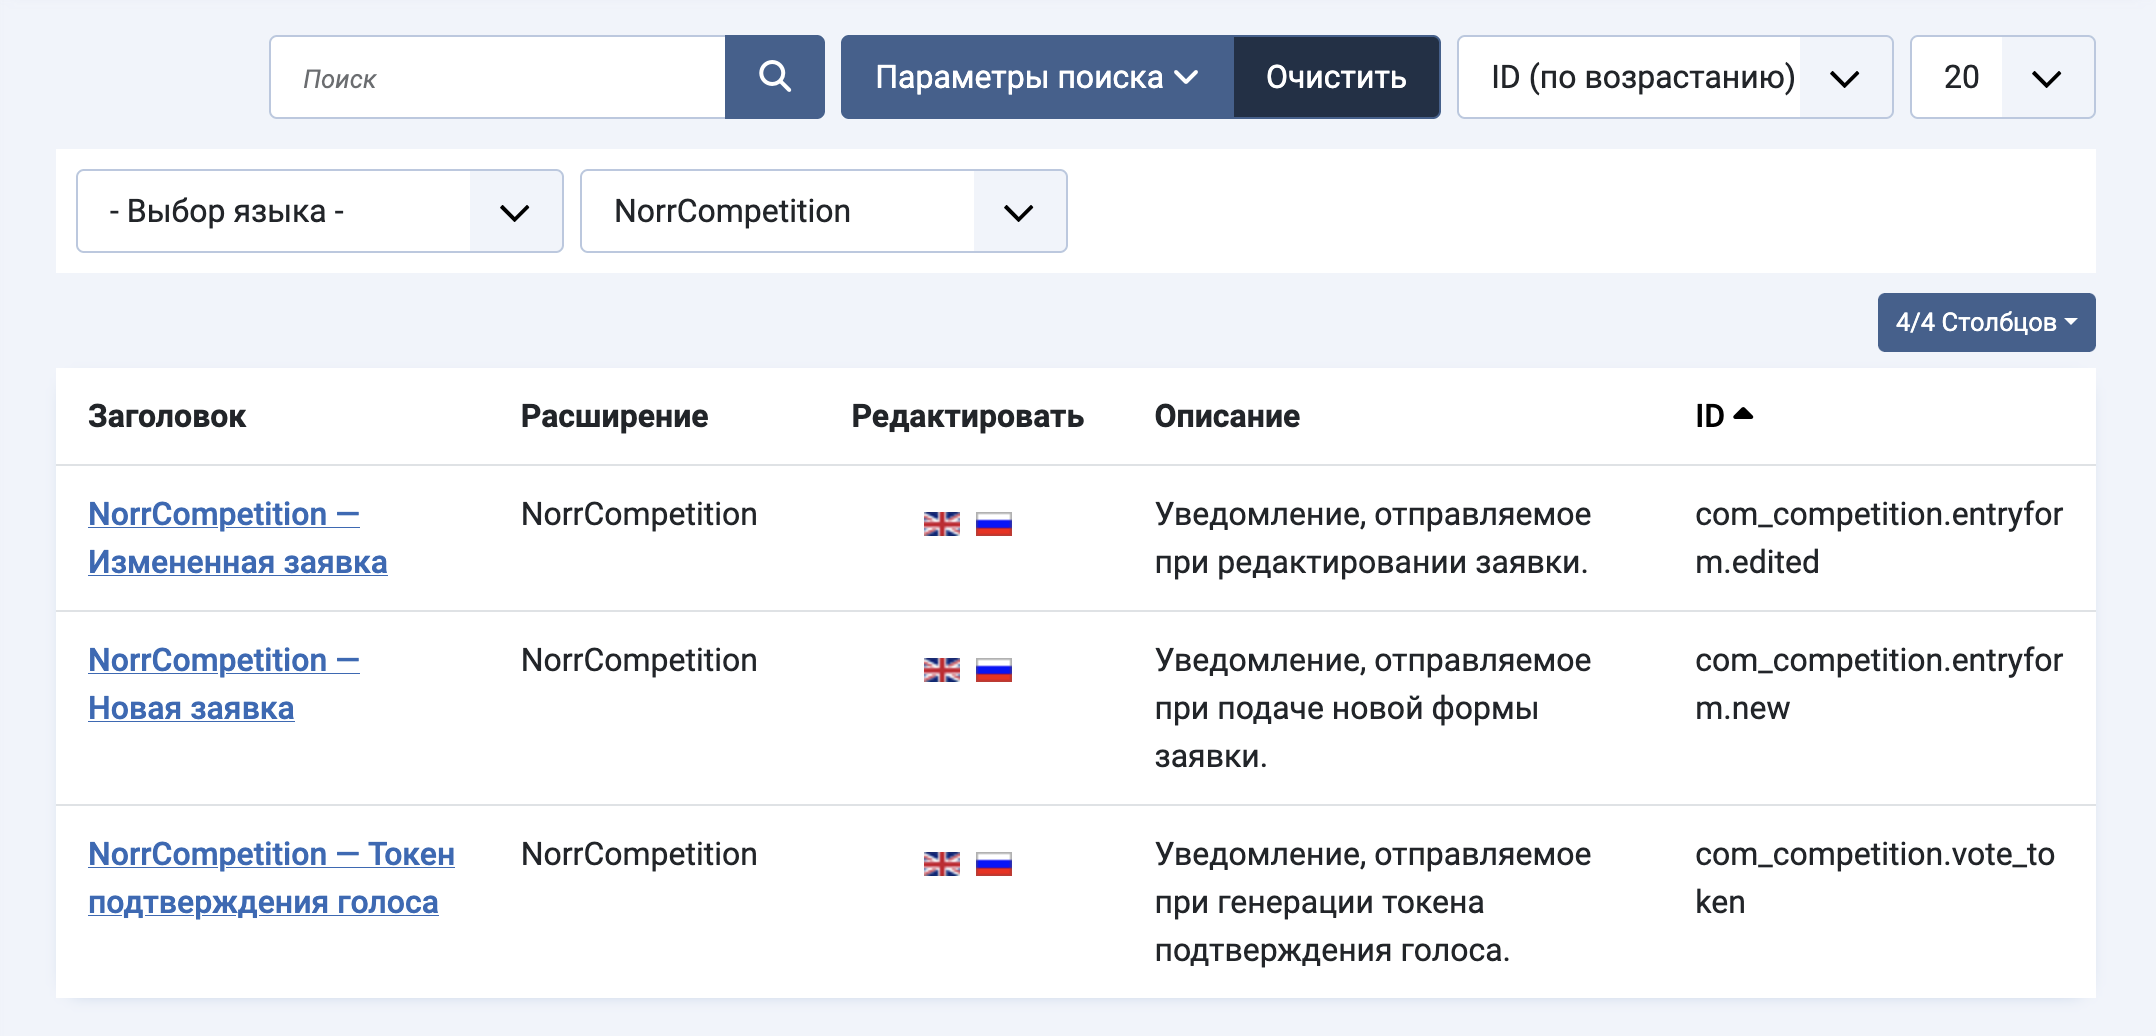Open NorrCompetition — Токен подтверждения голоса link

coord(272,878)
